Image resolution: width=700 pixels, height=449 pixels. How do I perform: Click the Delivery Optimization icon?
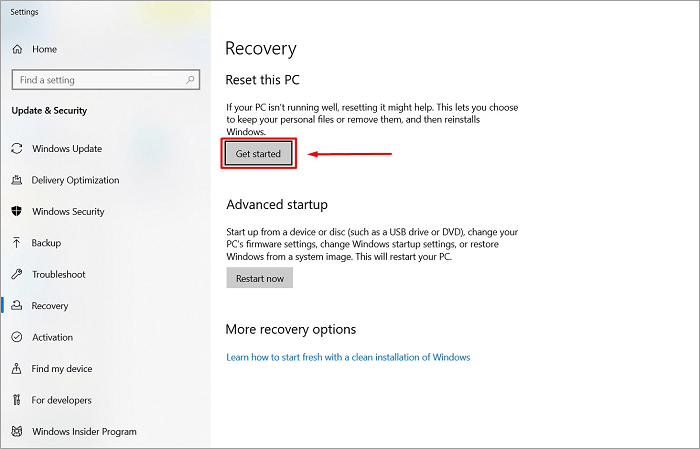pos(17,181)
